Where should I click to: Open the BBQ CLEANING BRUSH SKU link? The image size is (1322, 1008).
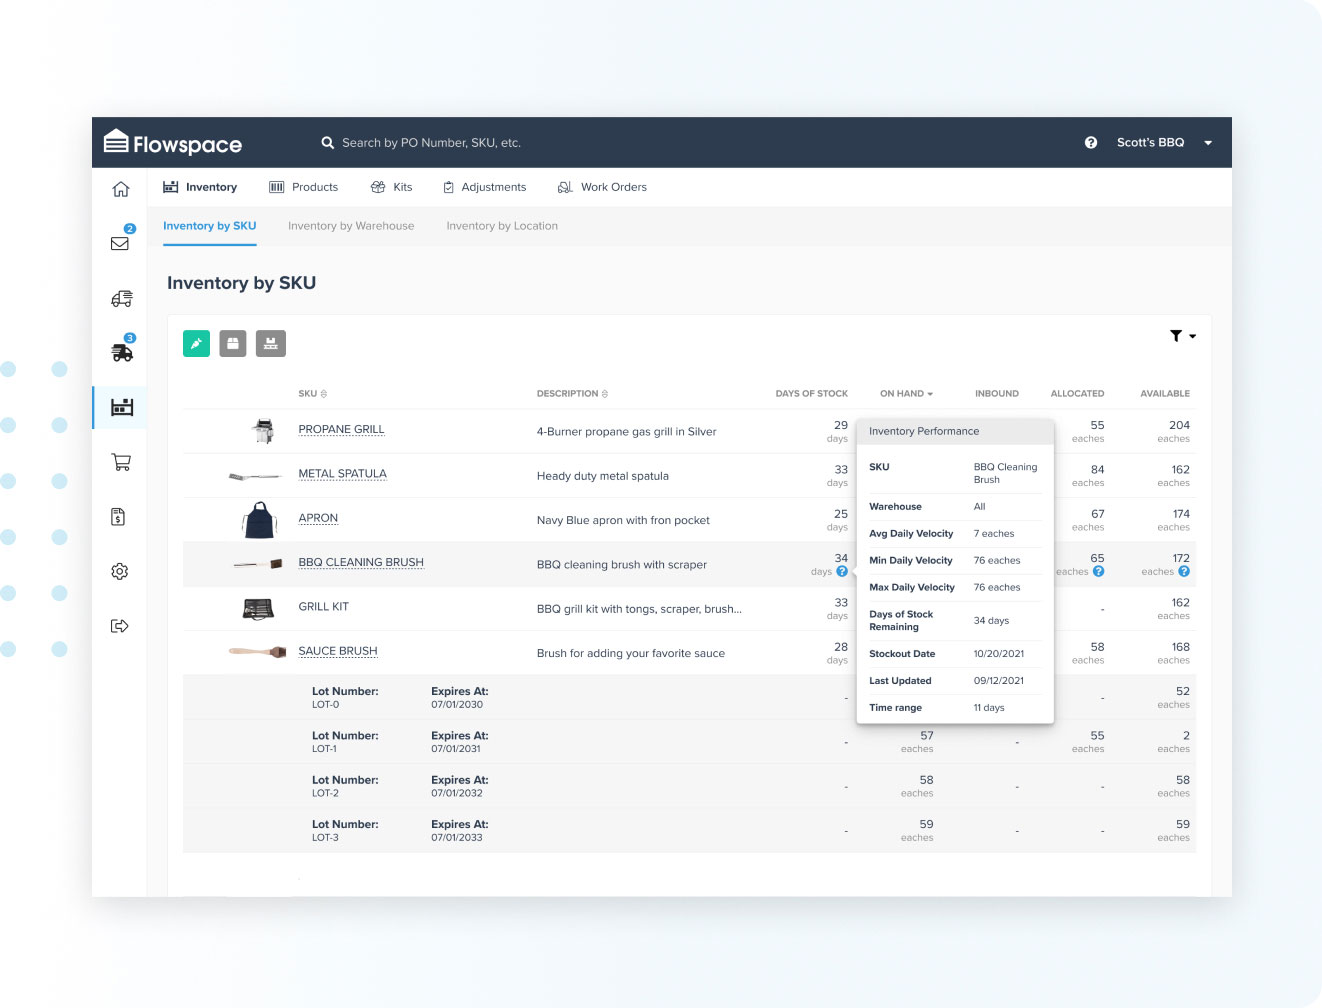(361, 563)
